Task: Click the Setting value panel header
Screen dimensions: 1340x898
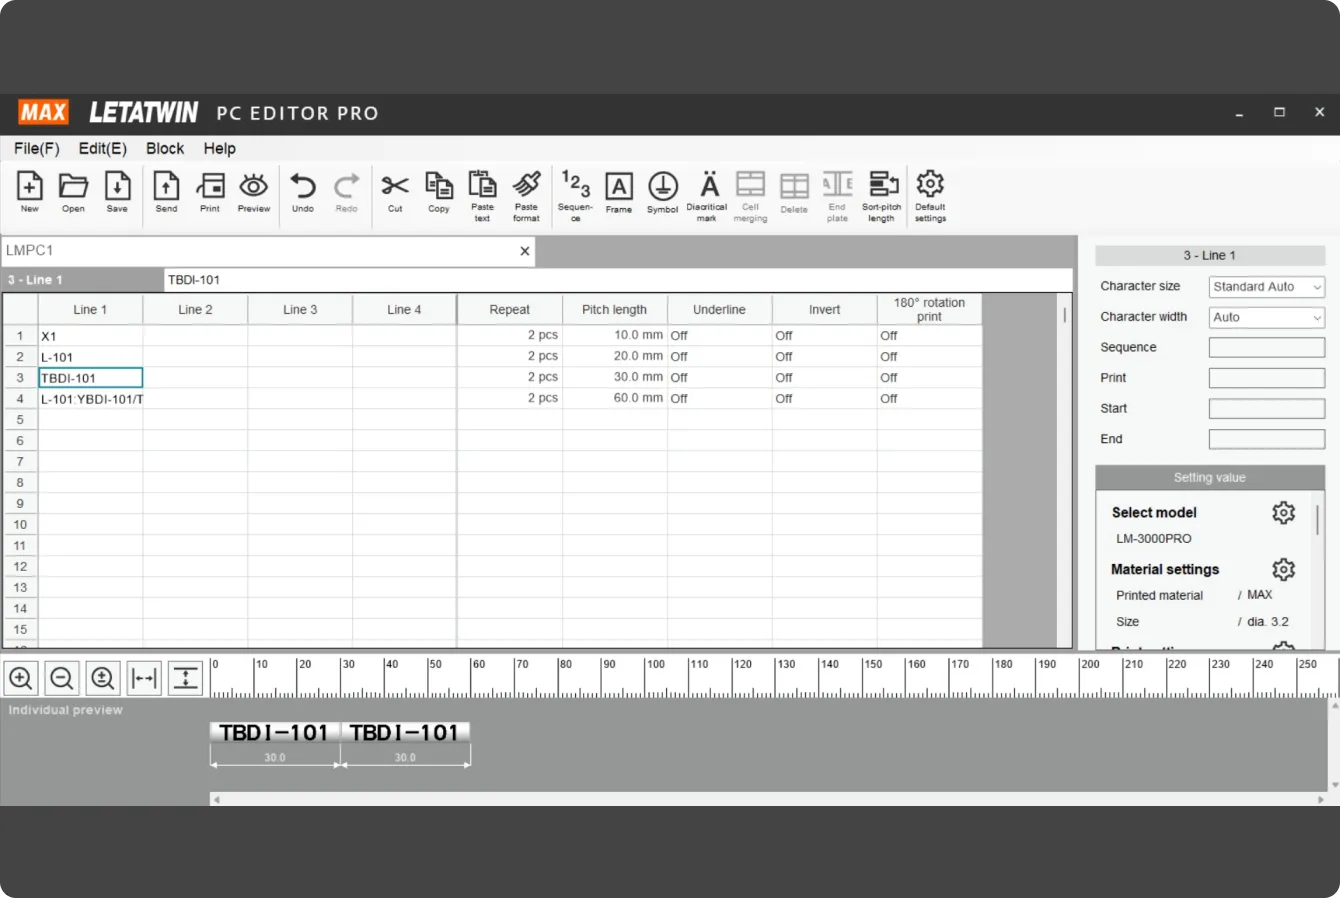Action: tap(1210, 478)
